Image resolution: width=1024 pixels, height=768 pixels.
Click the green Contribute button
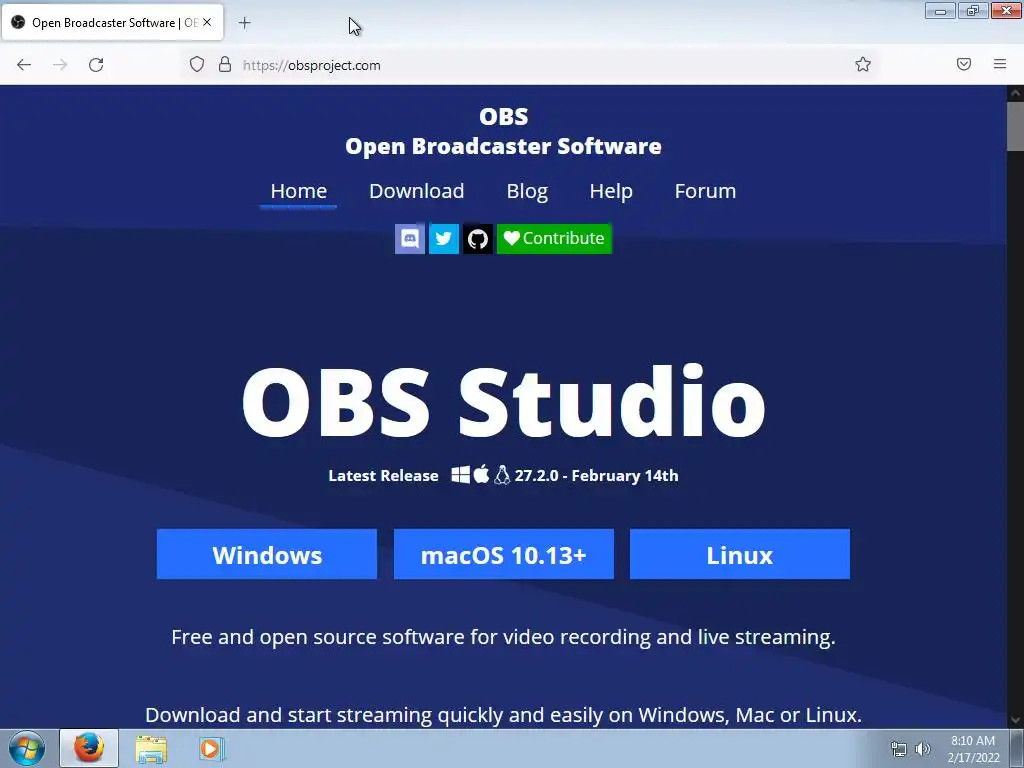(554, 238)
